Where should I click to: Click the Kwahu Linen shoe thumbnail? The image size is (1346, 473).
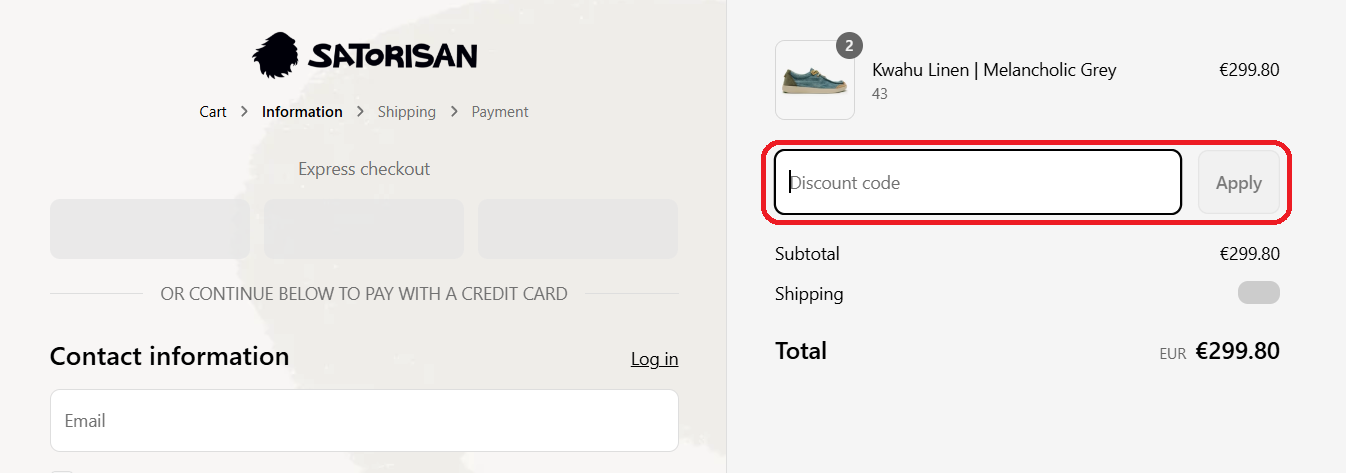814,81
